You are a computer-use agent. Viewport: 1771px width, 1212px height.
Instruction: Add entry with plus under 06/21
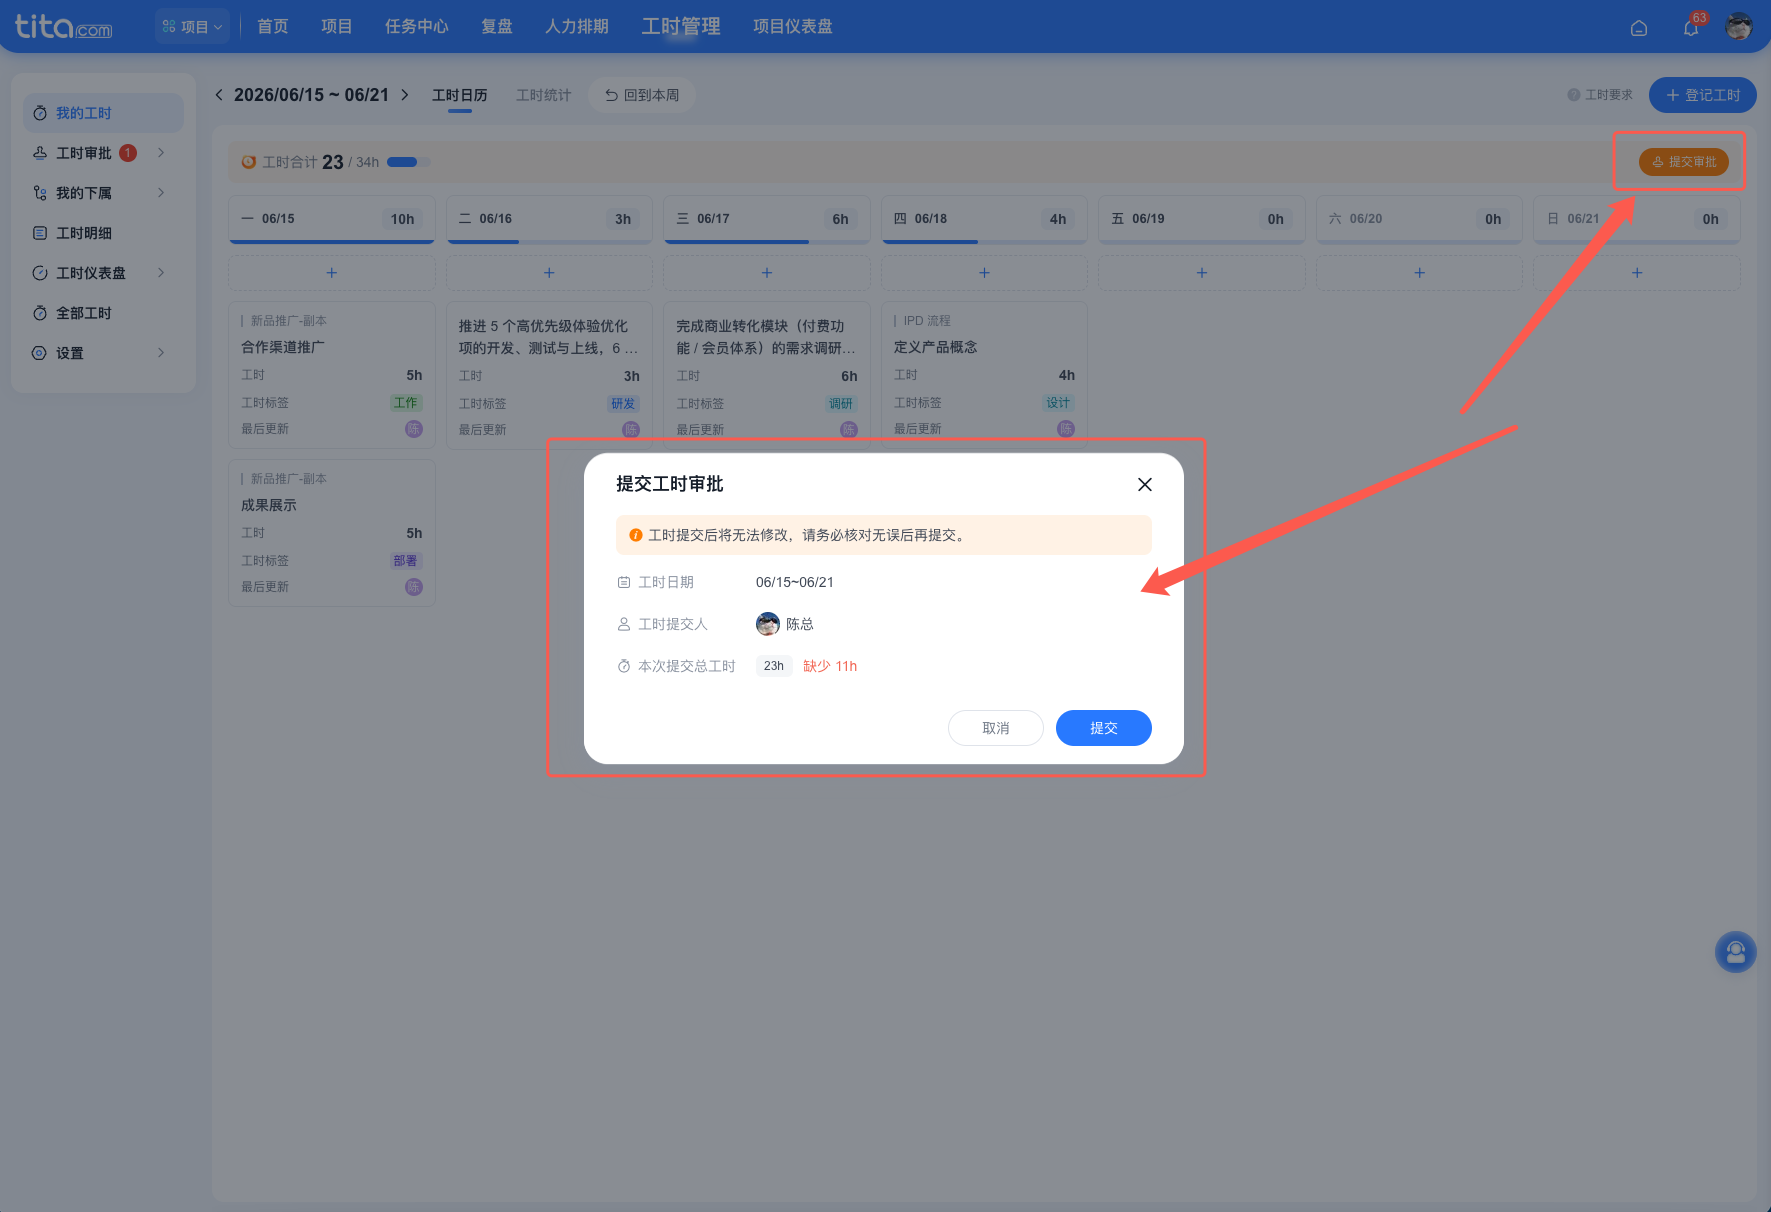click(1637, 273)
